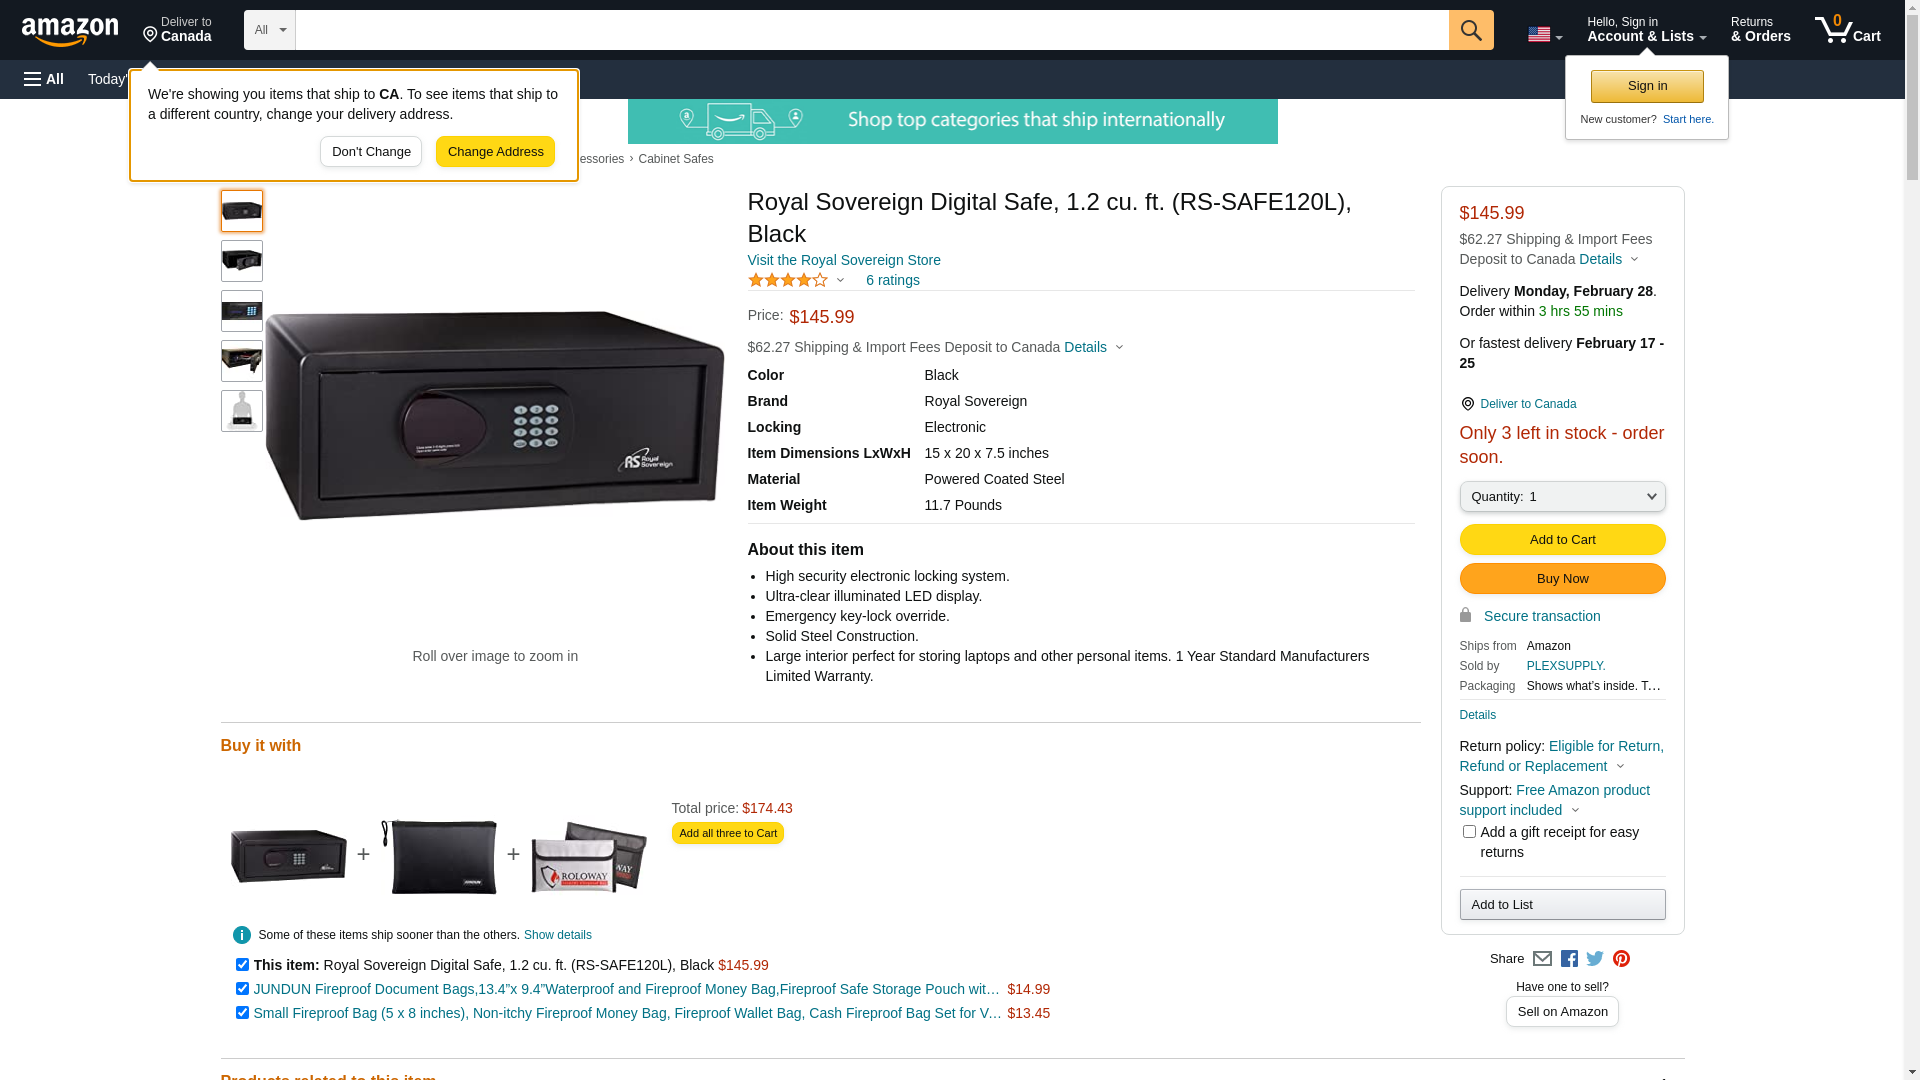Uncheck Small Fireproof Bag item
The image size is (1920, 1080).
pyautogui.click(x=242, y=1013)
